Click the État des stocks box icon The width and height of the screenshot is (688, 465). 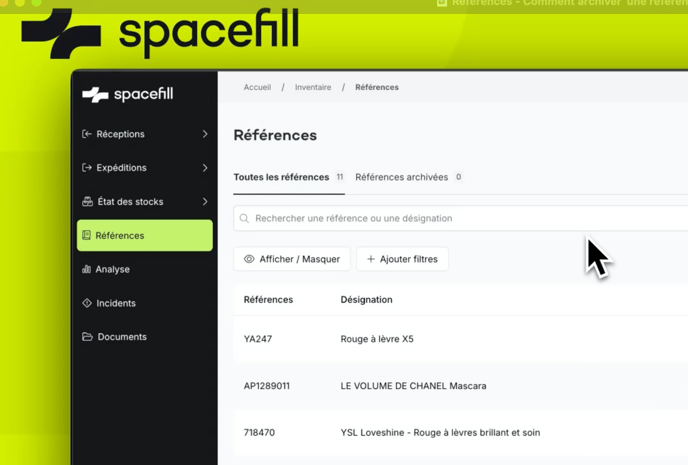click(x=87, y=202)
